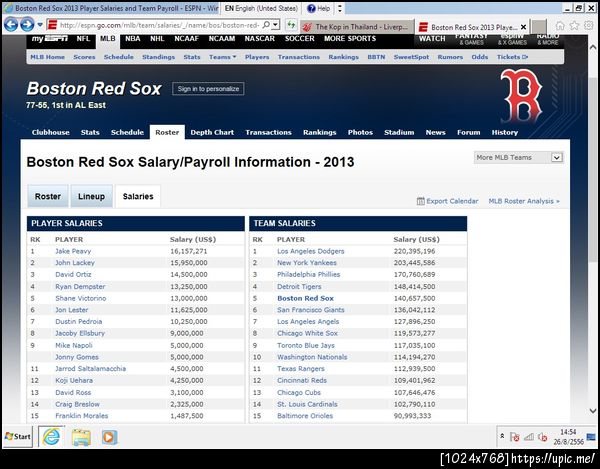The image size is (600, 469).
Task: Open Koji Uehara player link
Action: pos(74,381)
